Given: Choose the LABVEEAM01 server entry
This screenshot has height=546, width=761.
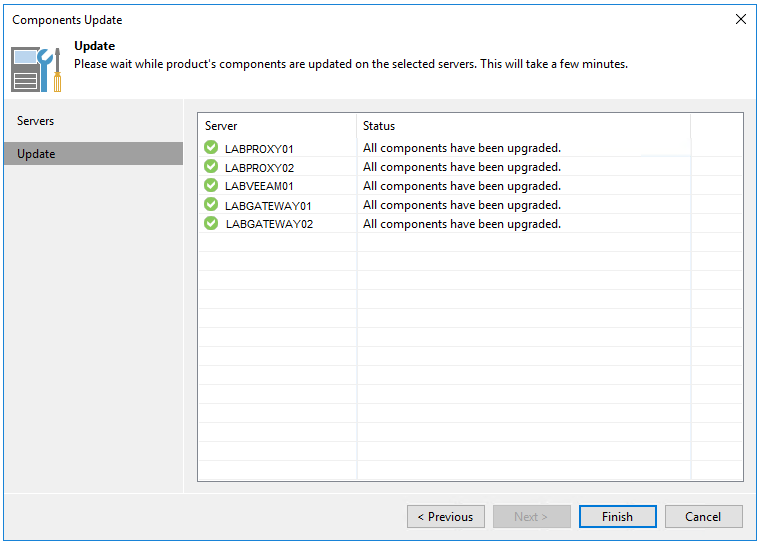Looking at the screenshot, I should tap(259, 187).
